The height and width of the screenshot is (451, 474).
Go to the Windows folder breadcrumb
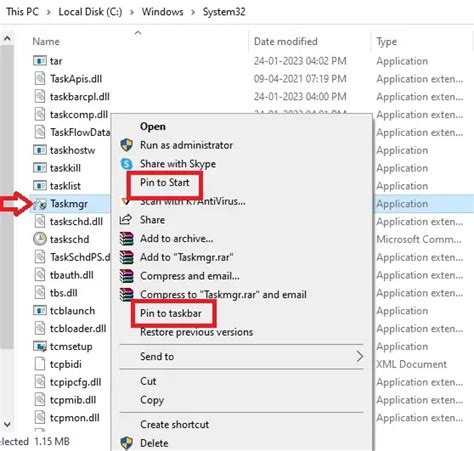[x=163, y=12]
